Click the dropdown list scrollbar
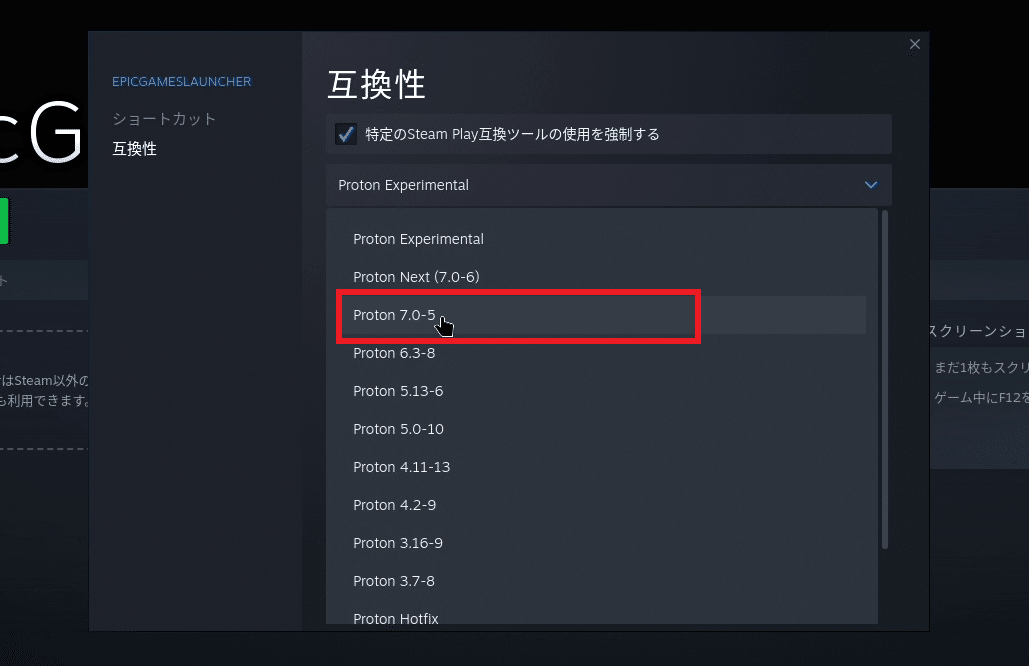The image size is (1029, 666). pos(885,379)
